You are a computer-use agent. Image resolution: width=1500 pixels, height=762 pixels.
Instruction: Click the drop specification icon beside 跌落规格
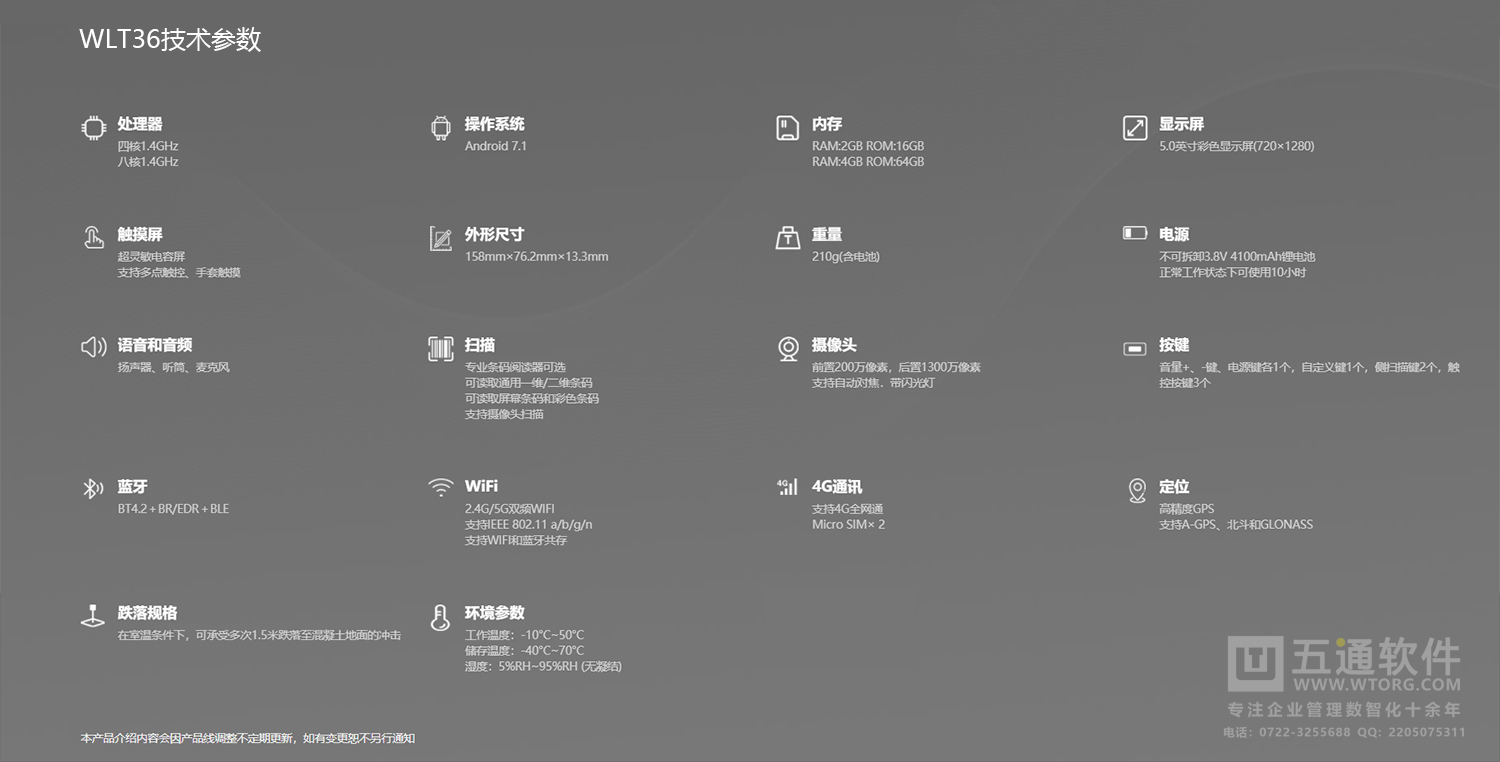click(93, 616)
